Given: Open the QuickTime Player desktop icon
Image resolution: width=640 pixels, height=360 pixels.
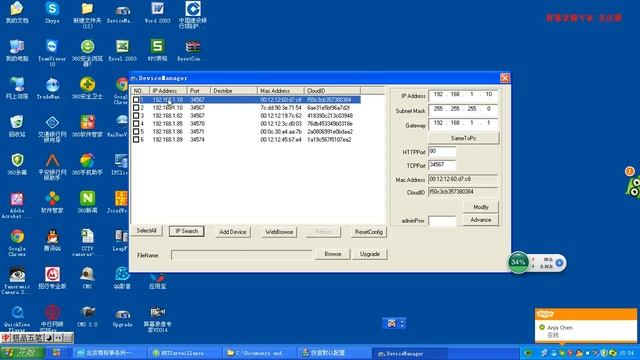Looking at the screenshot, I should pos(17,318).
